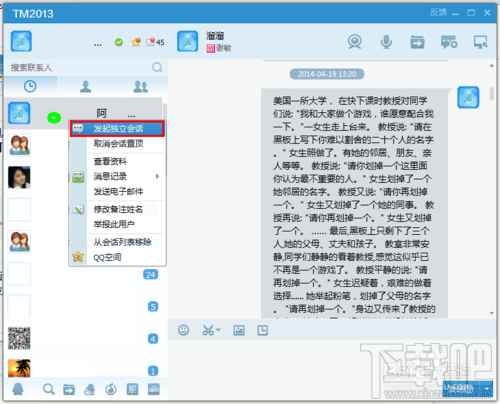
Task: Open the sunset palm tree avatar conversation
Action: click(19, 368)
